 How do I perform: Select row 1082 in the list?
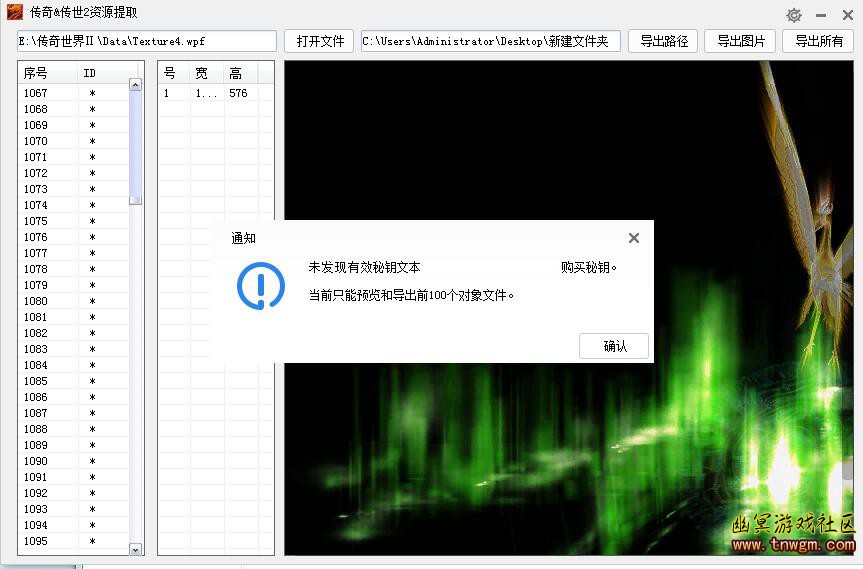(73, 332)
